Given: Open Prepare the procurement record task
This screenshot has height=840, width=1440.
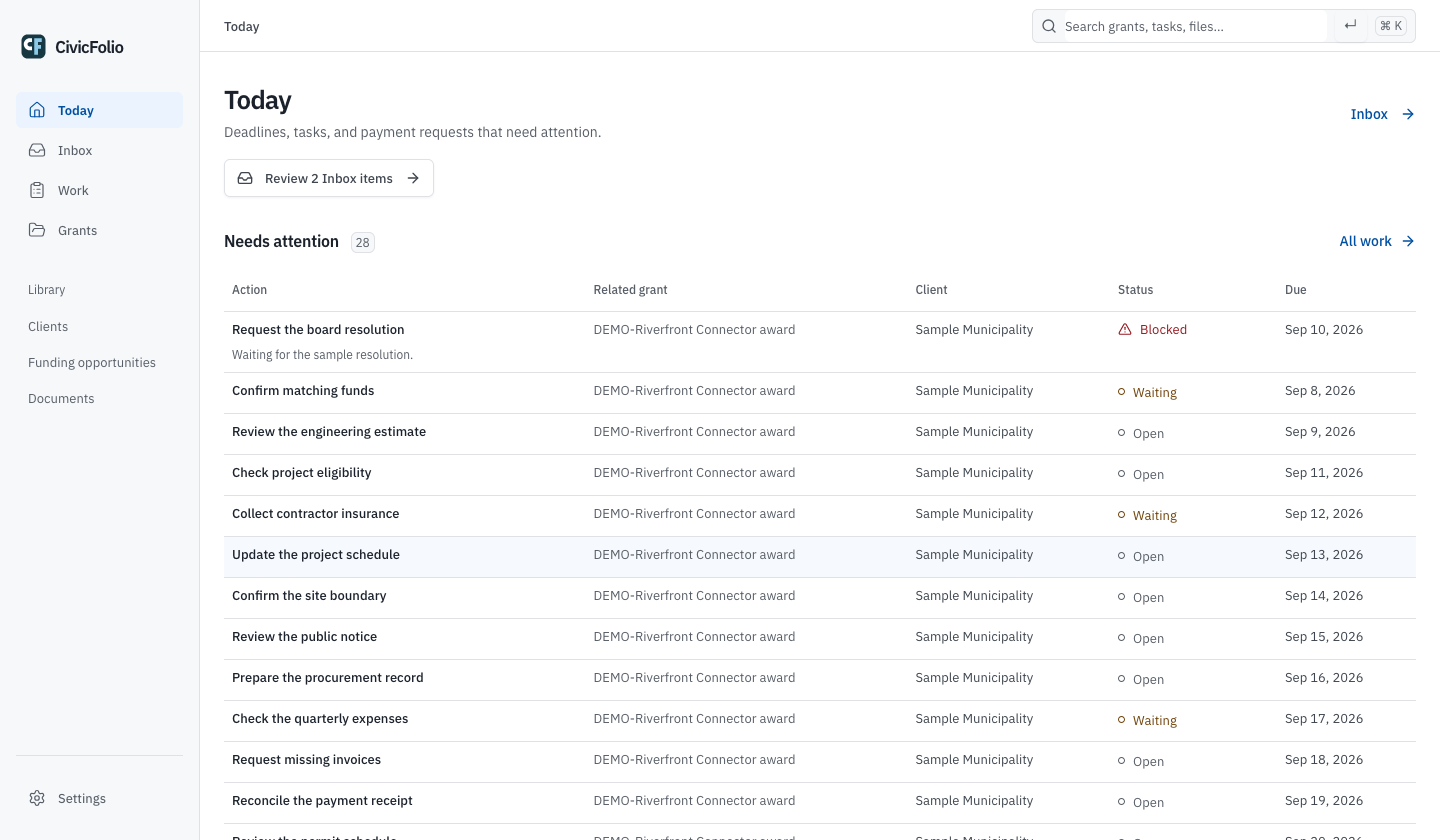Looking at the screenshot, I should pyautogui.click(x=328, y=677).
